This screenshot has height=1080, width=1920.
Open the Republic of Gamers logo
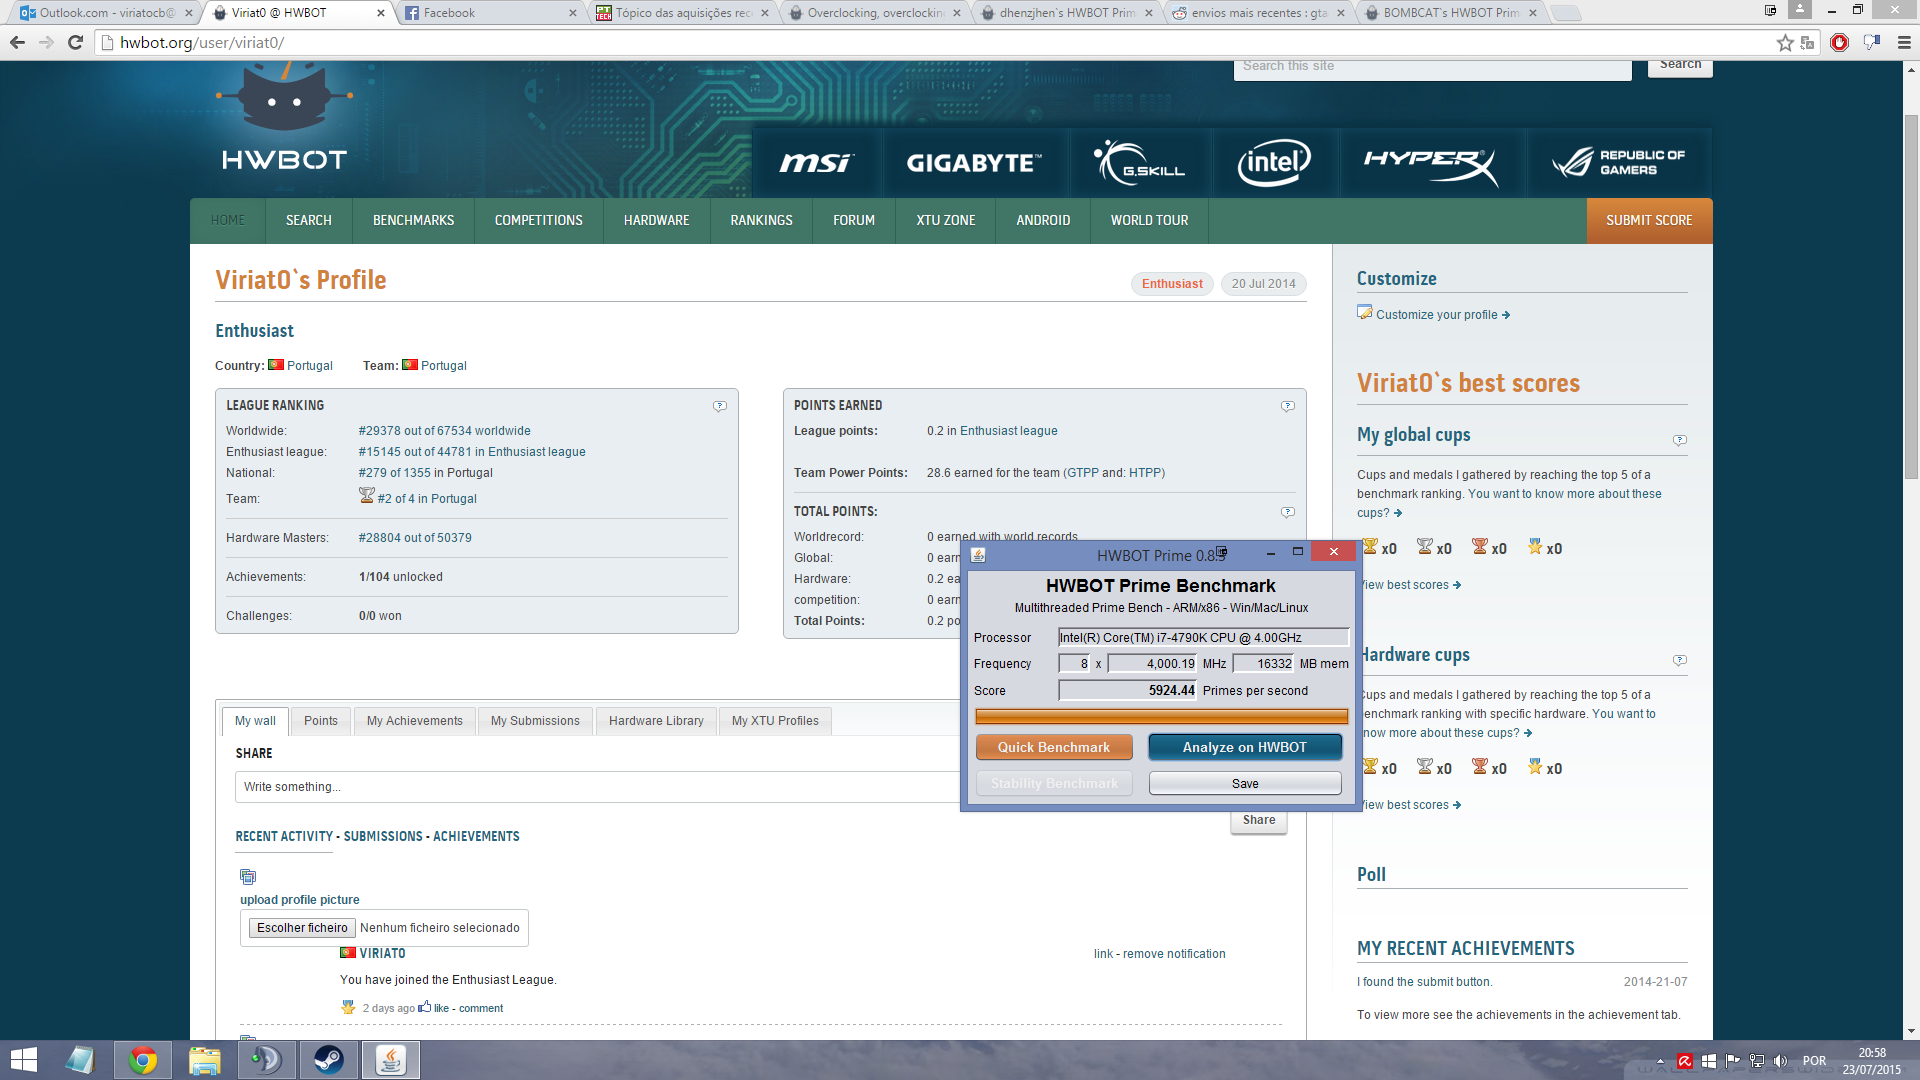click(1618, 162)
